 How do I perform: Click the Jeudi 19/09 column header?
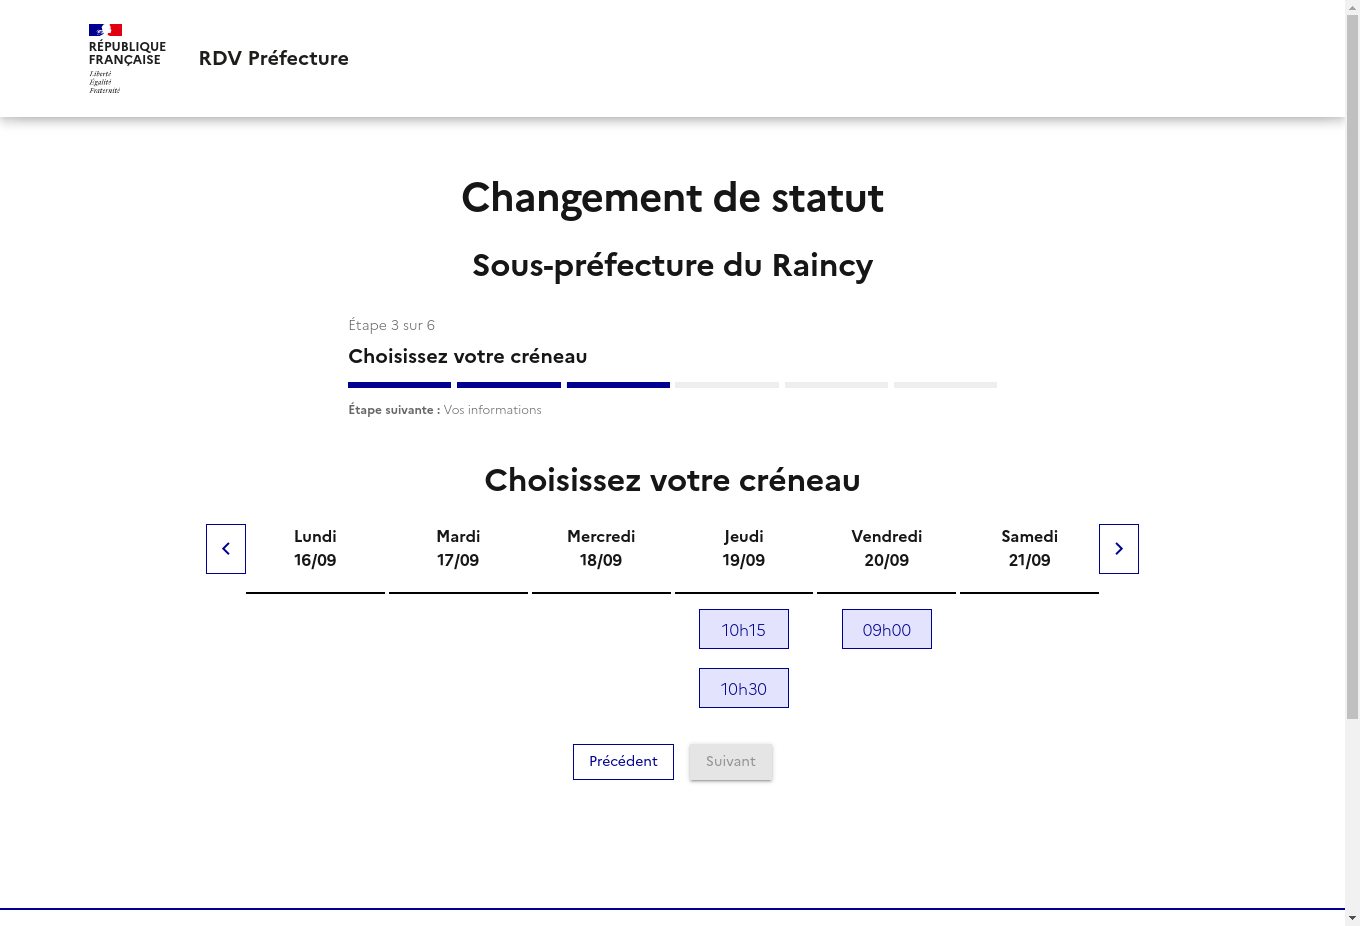click(x=744, y=549)
